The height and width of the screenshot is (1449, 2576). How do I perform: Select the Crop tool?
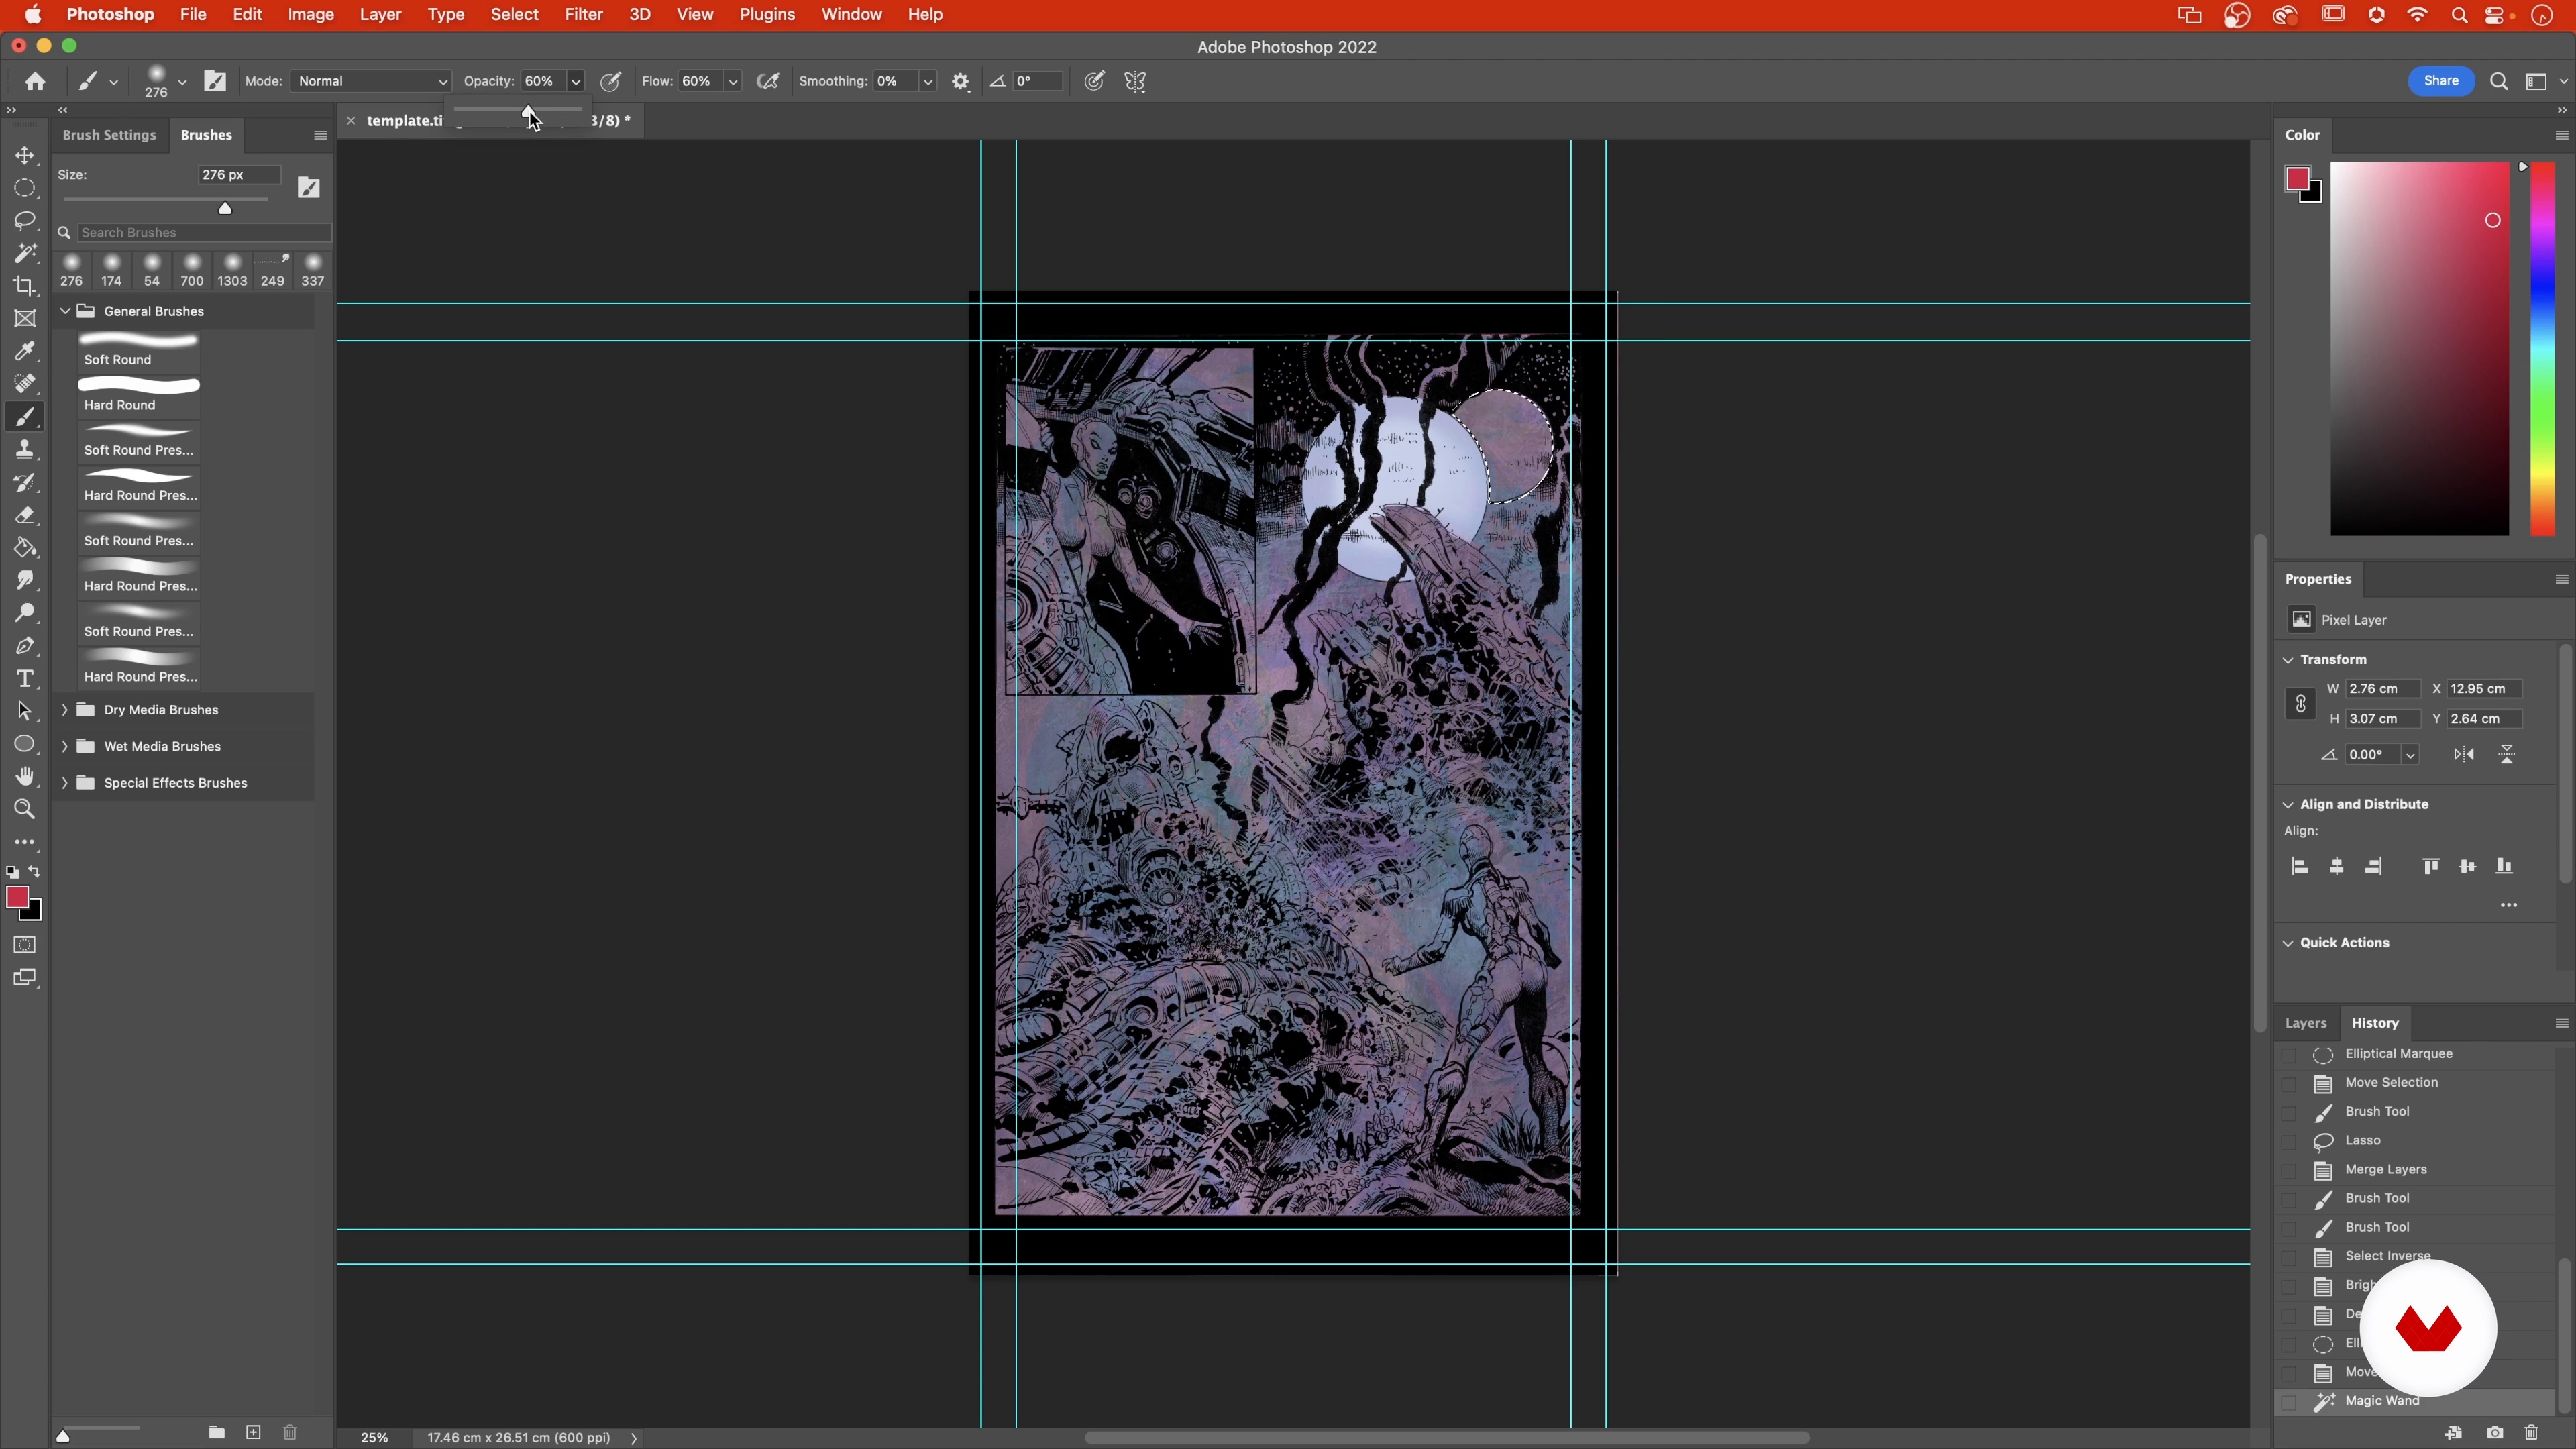click(x=25, y=286)
